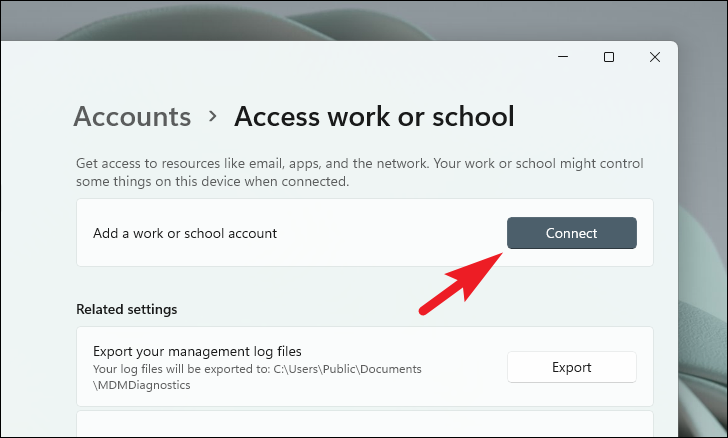Maximize the Settings window

tap(609, 57)
